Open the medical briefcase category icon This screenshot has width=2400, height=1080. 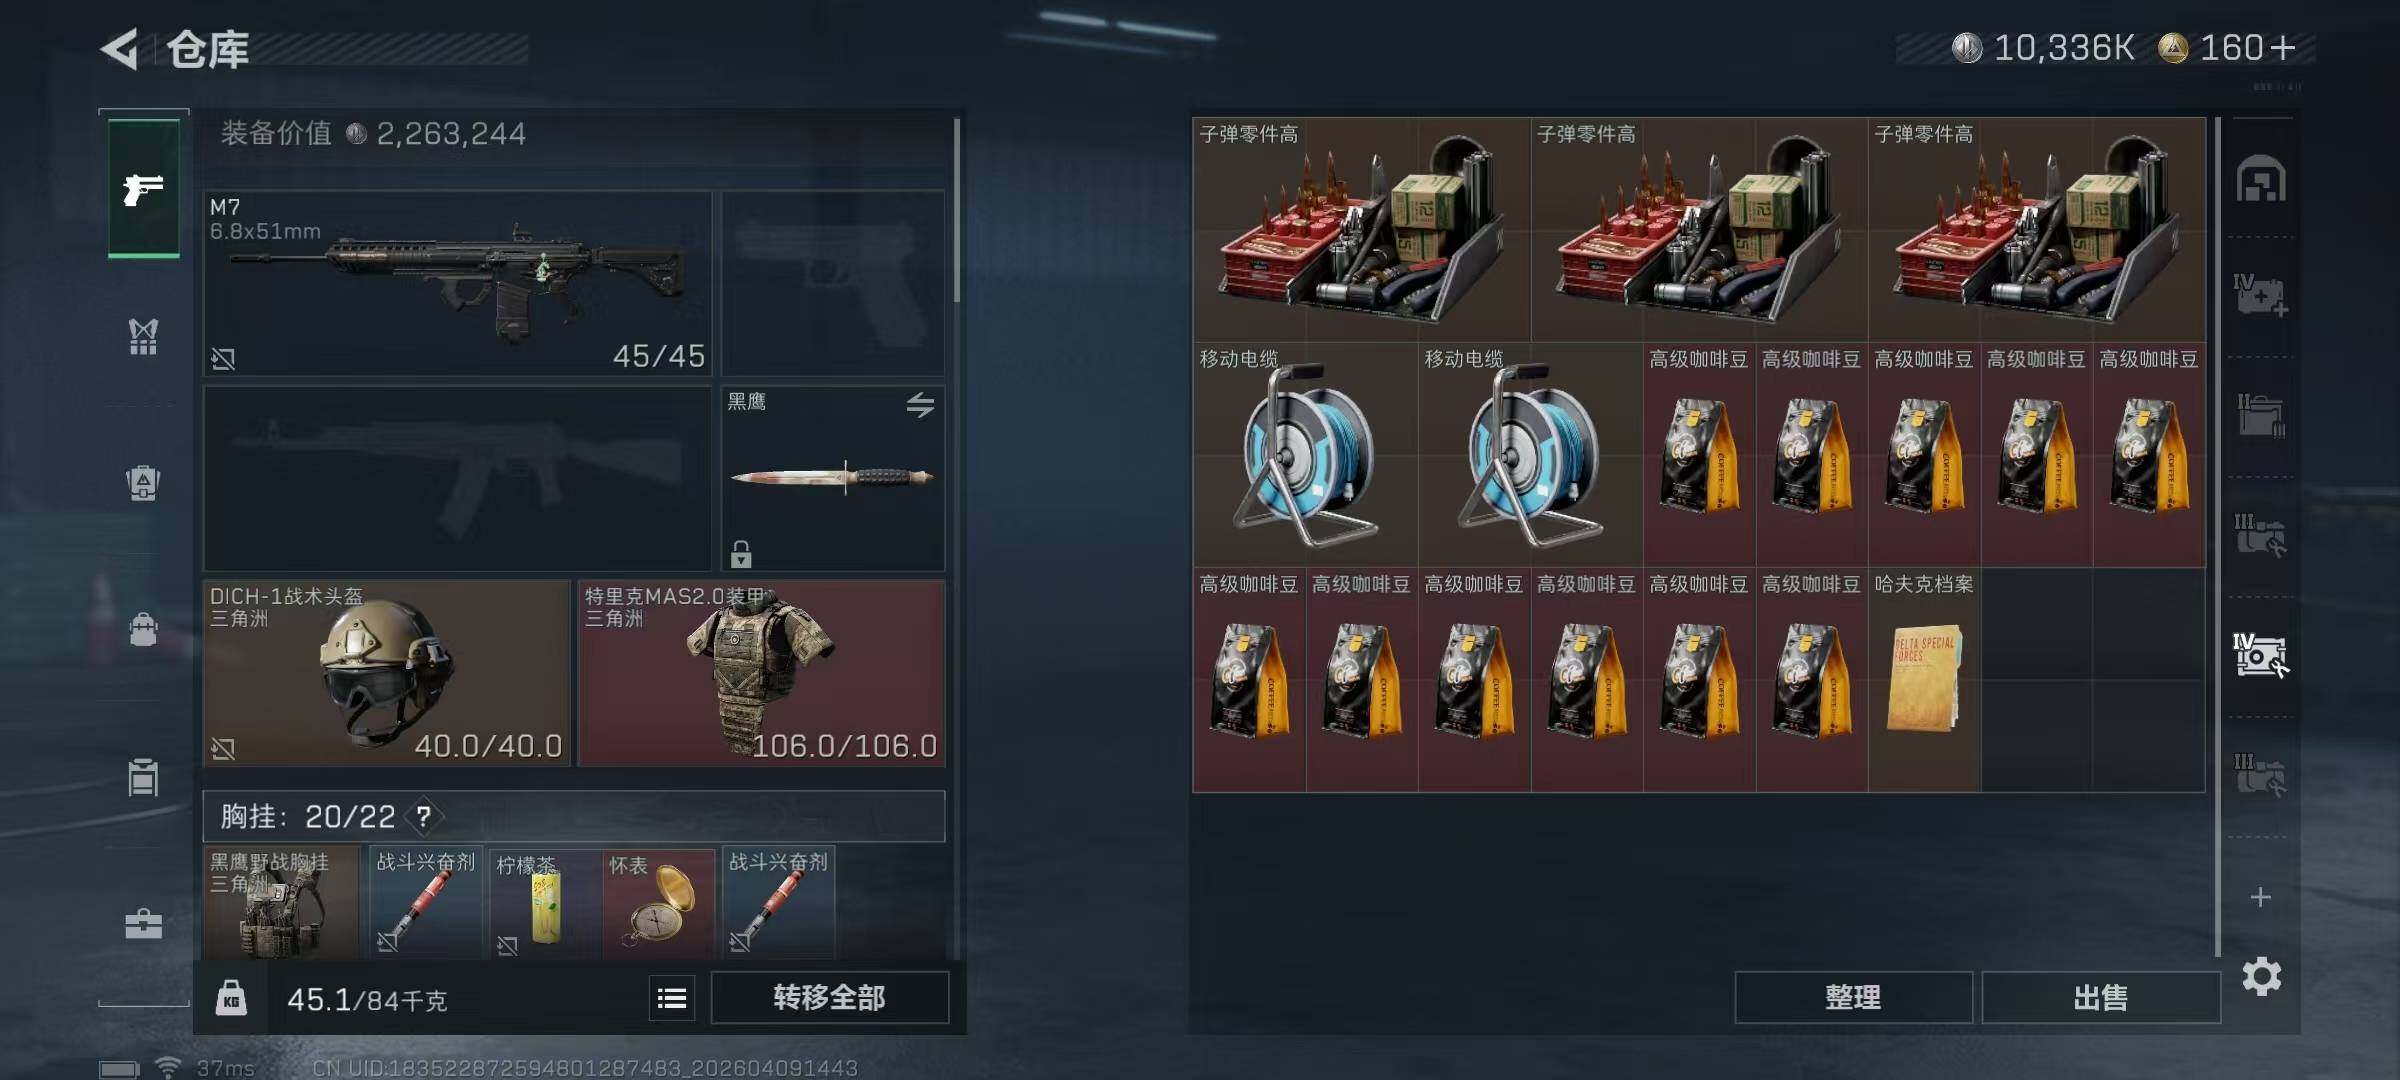[143, 924]
